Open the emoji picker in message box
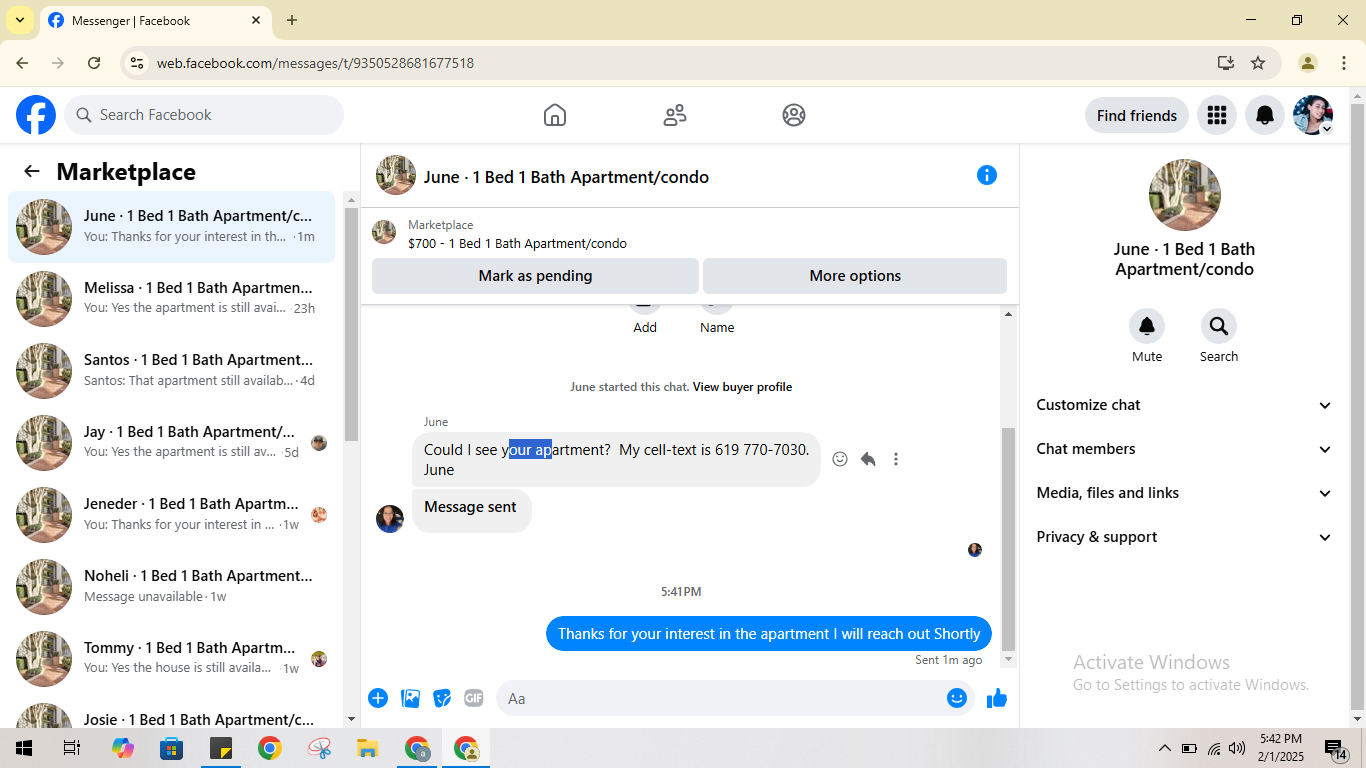Viewport: 1366px width, 768px height. pyautogui.click(x=957, y=698)
